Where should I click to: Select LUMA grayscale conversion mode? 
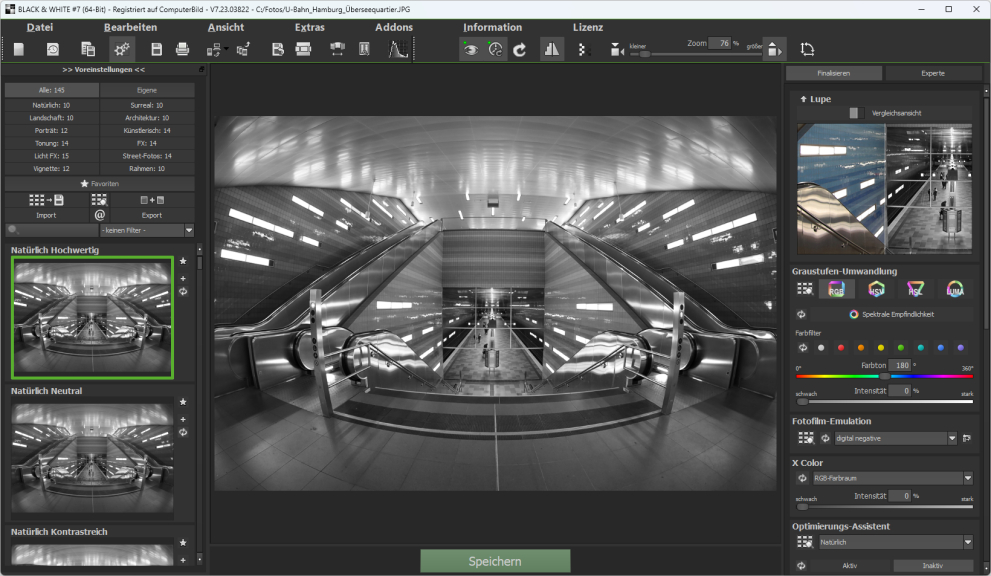point(956,290)
